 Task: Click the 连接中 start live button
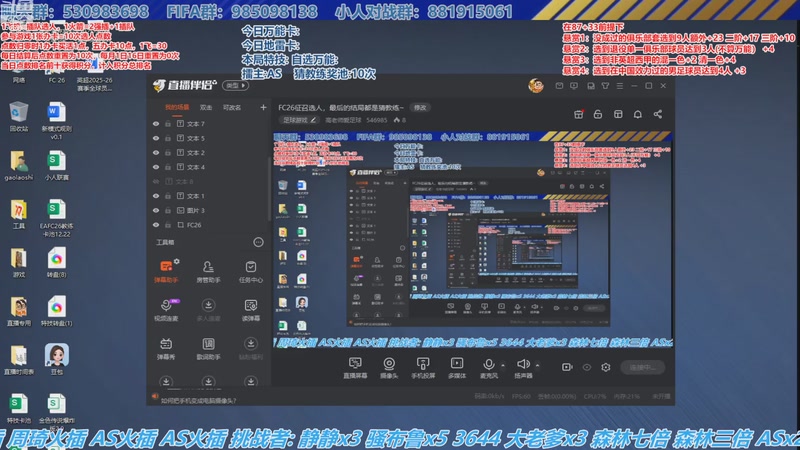coord(642,367)
